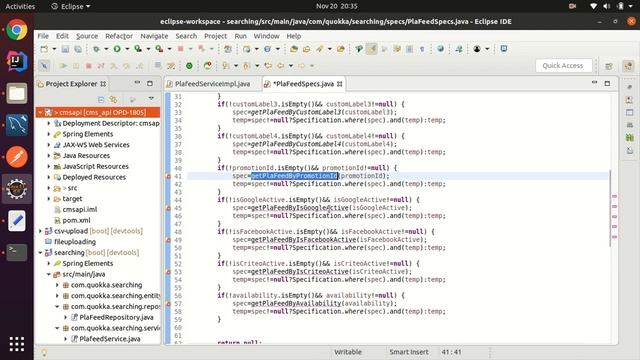Open Activities overview
640x360 pixels.
(x=20, y=6)
